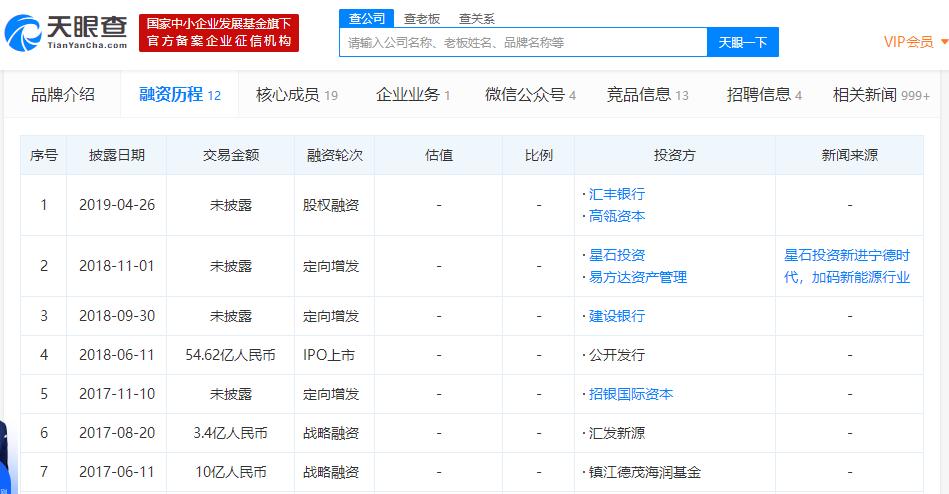
Task: Open the 建设银行 investor link
Action: [x=617, y=316]
